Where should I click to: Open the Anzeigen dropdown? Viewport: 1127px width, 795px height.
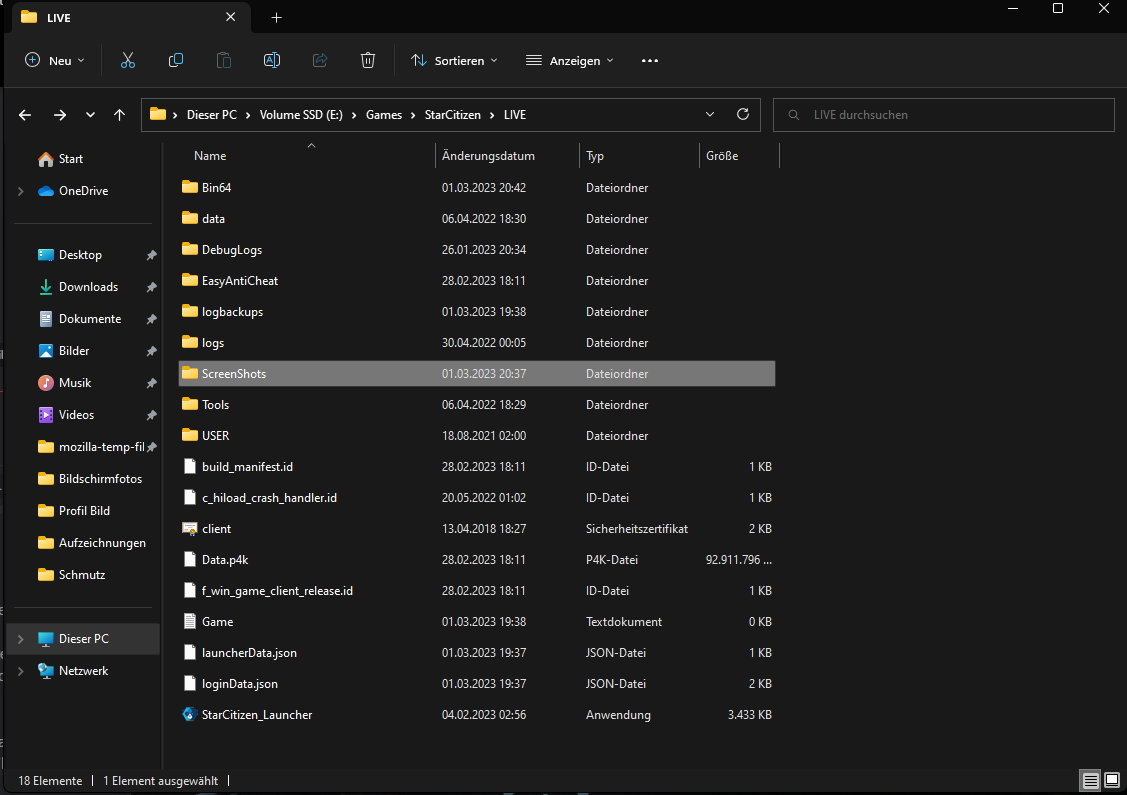point(570,60)
